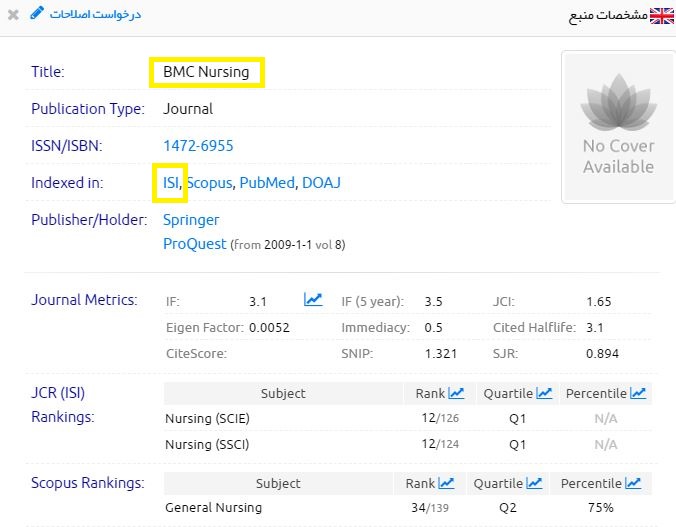Open JCR Quartile trend chart icon

pos(543,393)
